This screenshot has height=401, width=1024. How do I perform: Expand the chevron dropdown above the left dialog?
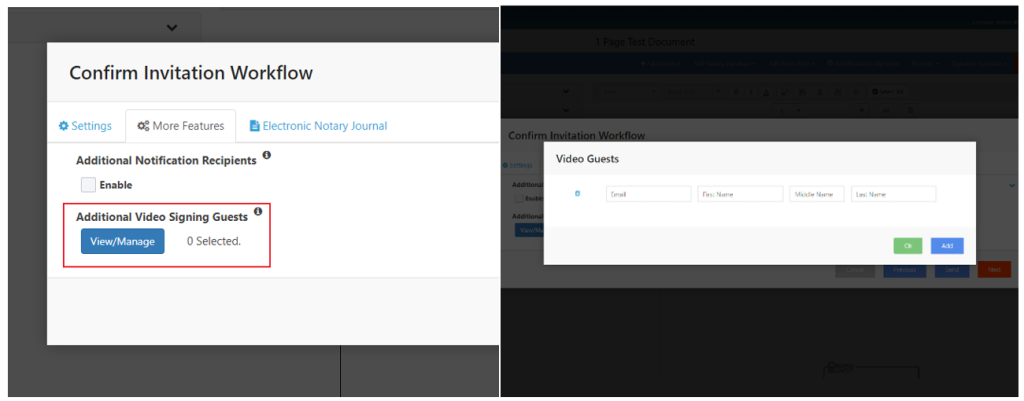pos(171,28)
